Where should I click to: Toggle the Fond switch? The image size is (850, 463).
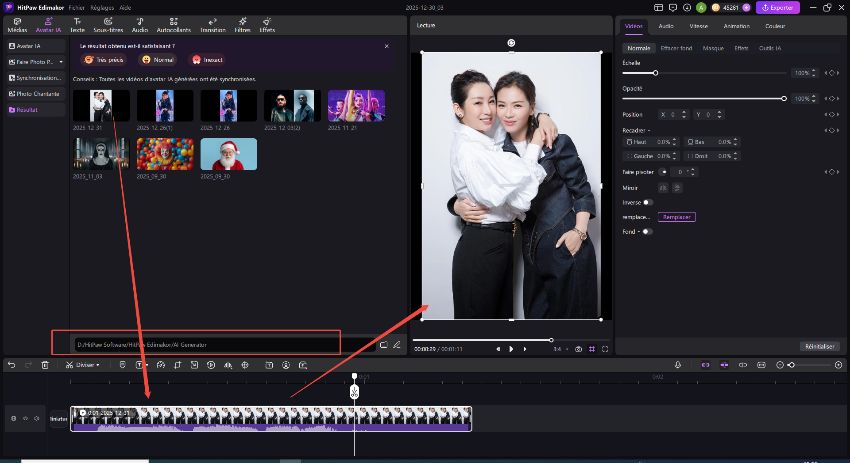pos(646,231)
